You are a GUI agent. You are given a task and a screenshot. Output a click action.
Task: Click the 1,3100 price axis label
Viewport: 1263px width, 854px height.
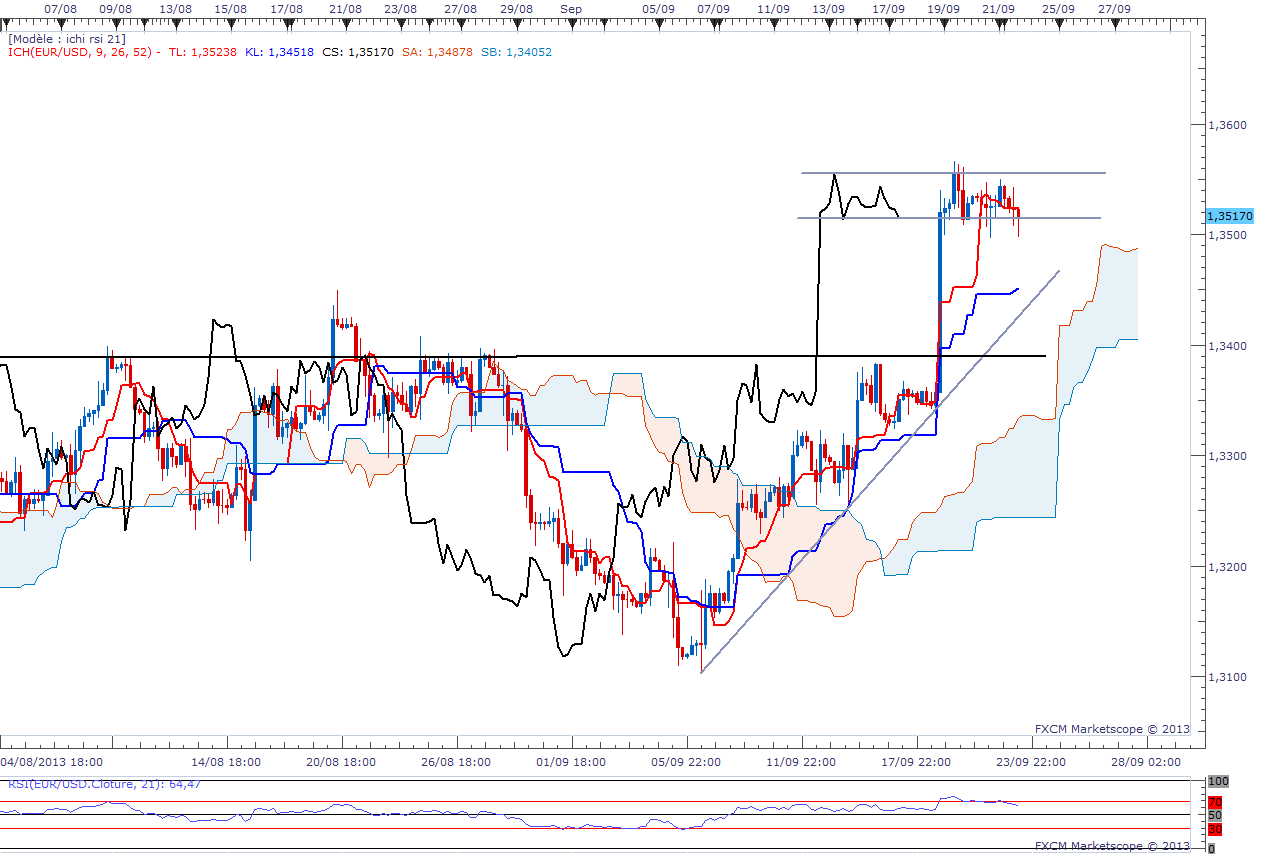(1226, 677)
